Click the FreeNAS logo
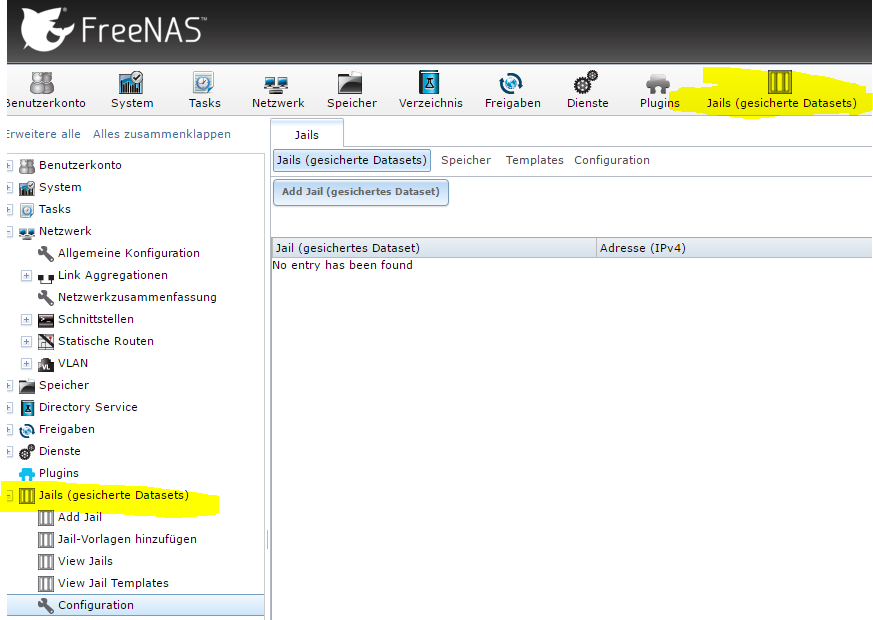 click(x=113, y=29)
